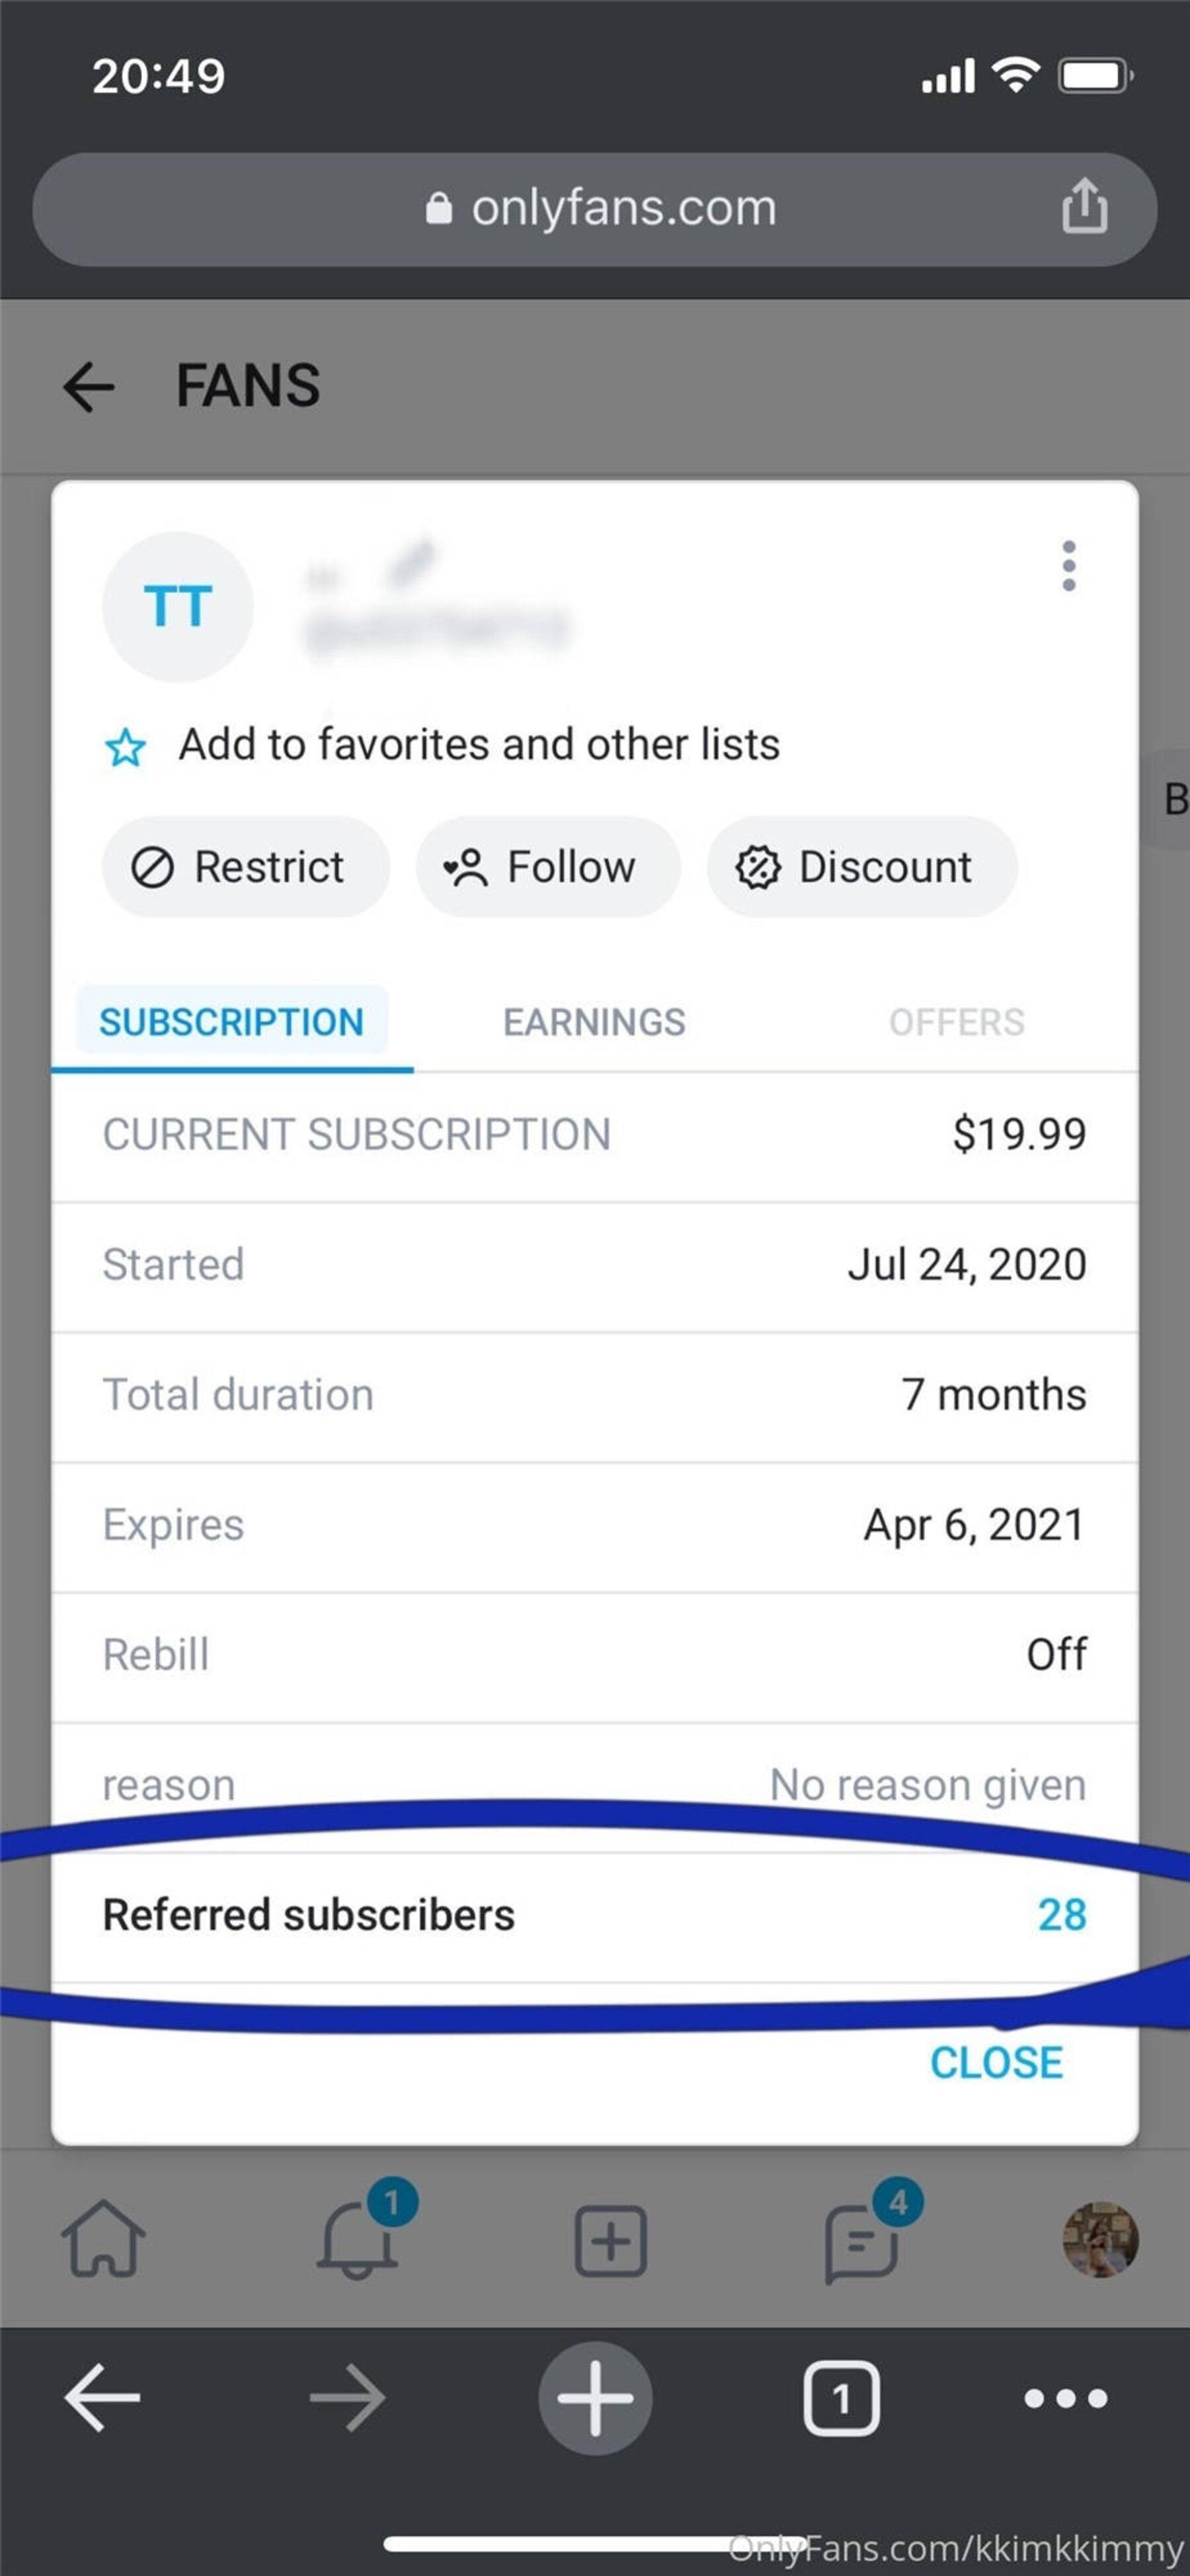Open the three-dot fan options menu
The height and width of the screenshot is (2576, 1190).
coord(1068,566)
